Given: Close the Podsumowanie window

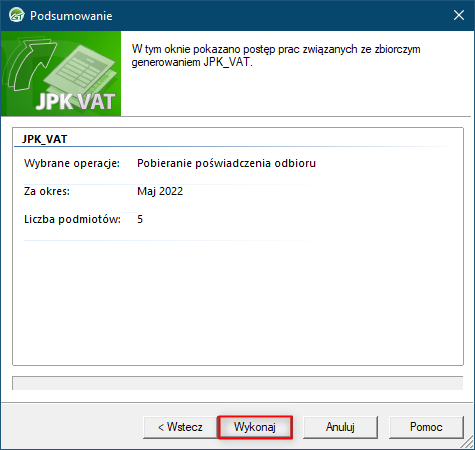Looking at the screenshot, I should pyautogui.click(x=459, y=15).
